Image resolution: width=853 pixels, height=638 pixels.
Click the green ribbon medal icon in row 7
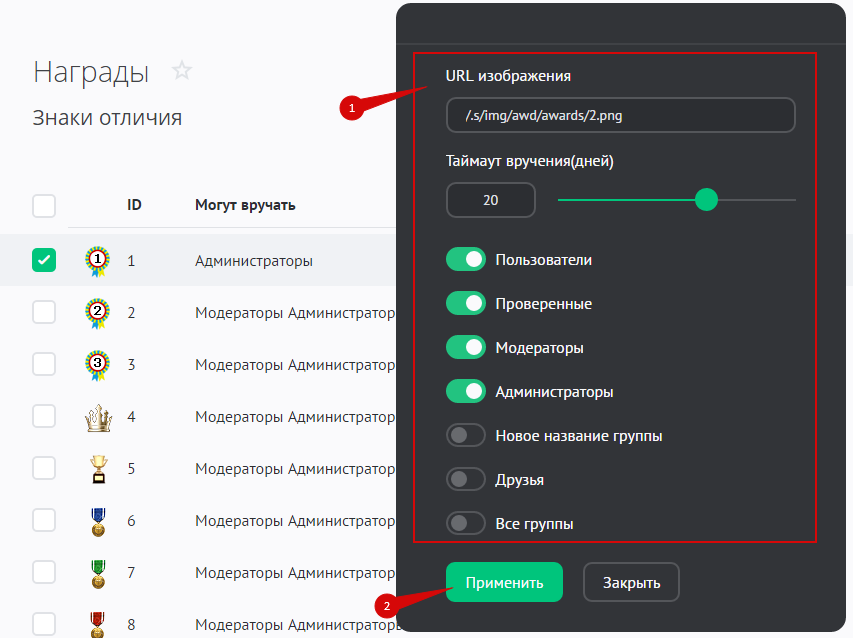97,573
